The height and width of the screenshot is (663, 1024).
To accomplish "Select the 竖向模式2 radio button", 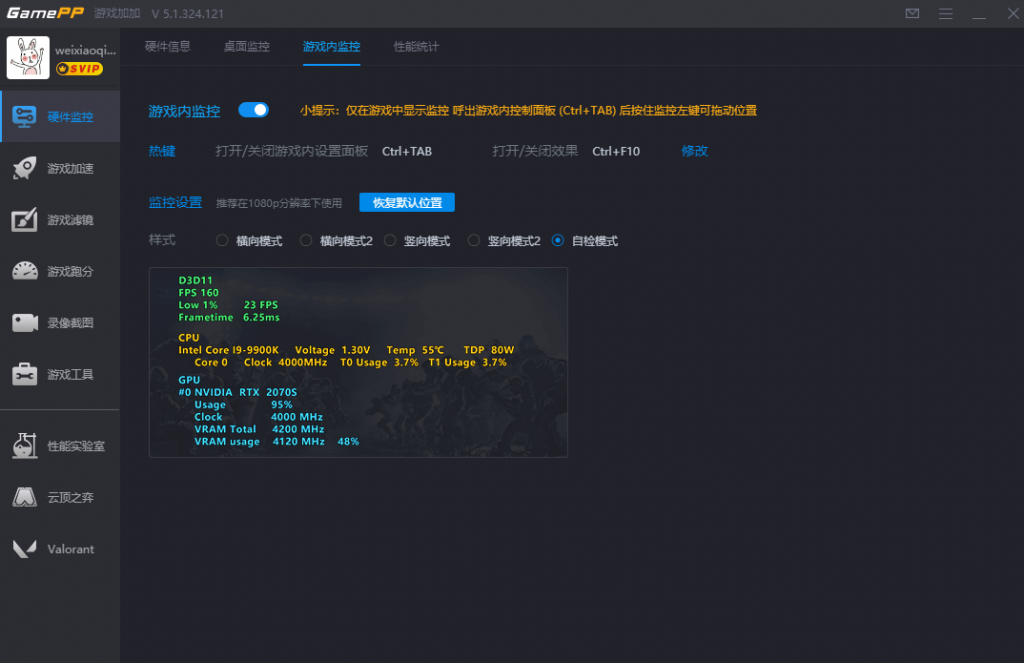I will point(473,240).
